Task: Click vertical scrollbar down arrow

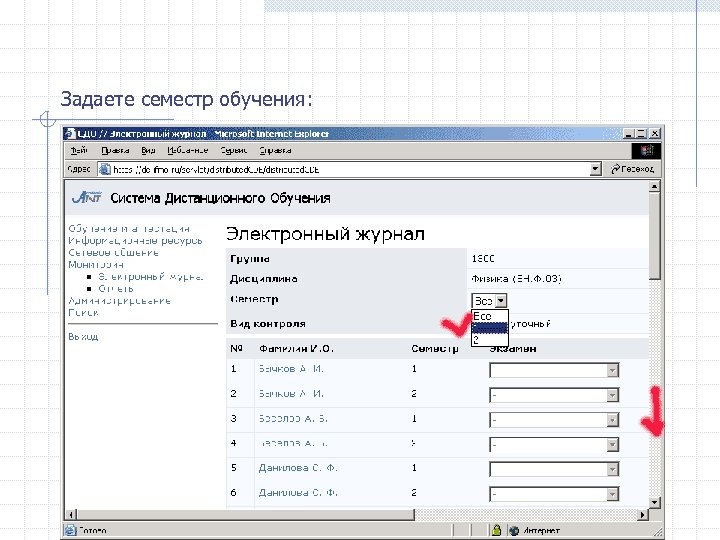Action: (655, 502)
